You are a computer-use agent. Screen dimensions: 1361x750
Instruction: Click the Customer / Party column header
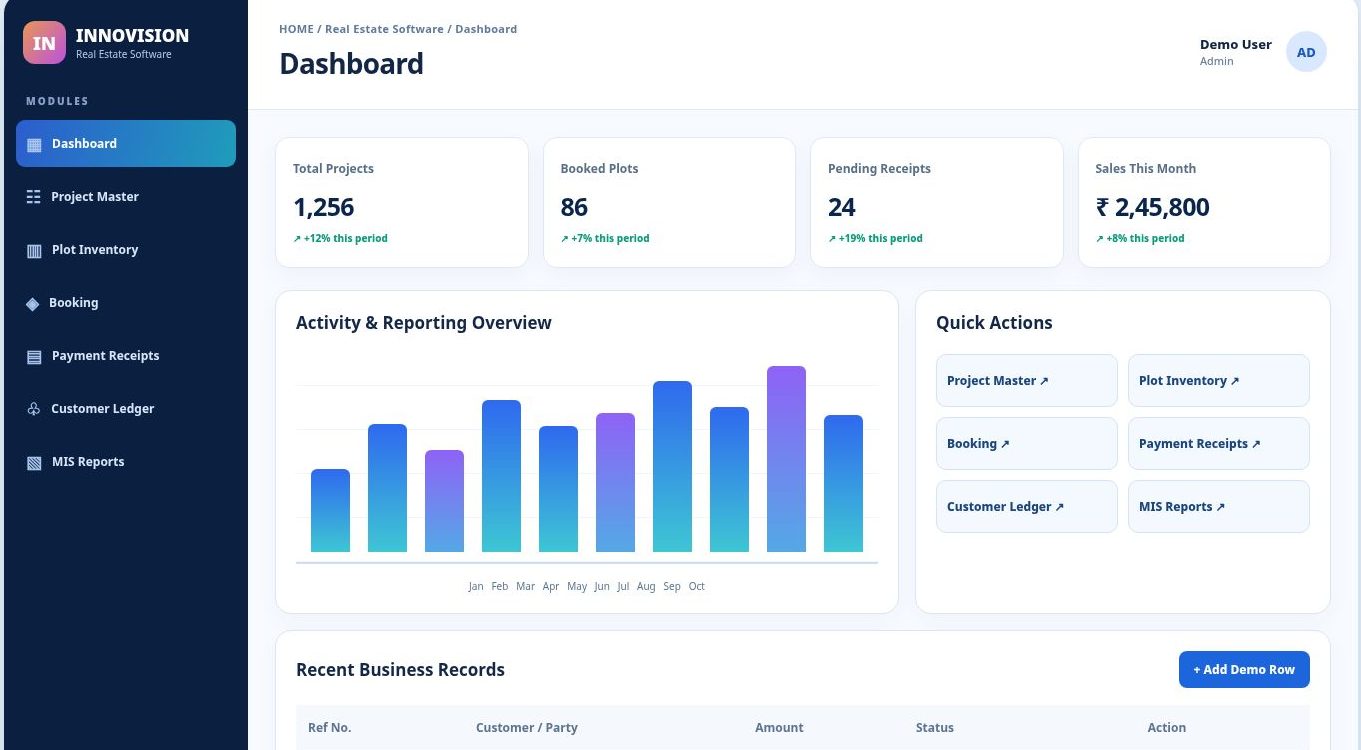pyautogui.click(x=527, y=728)
